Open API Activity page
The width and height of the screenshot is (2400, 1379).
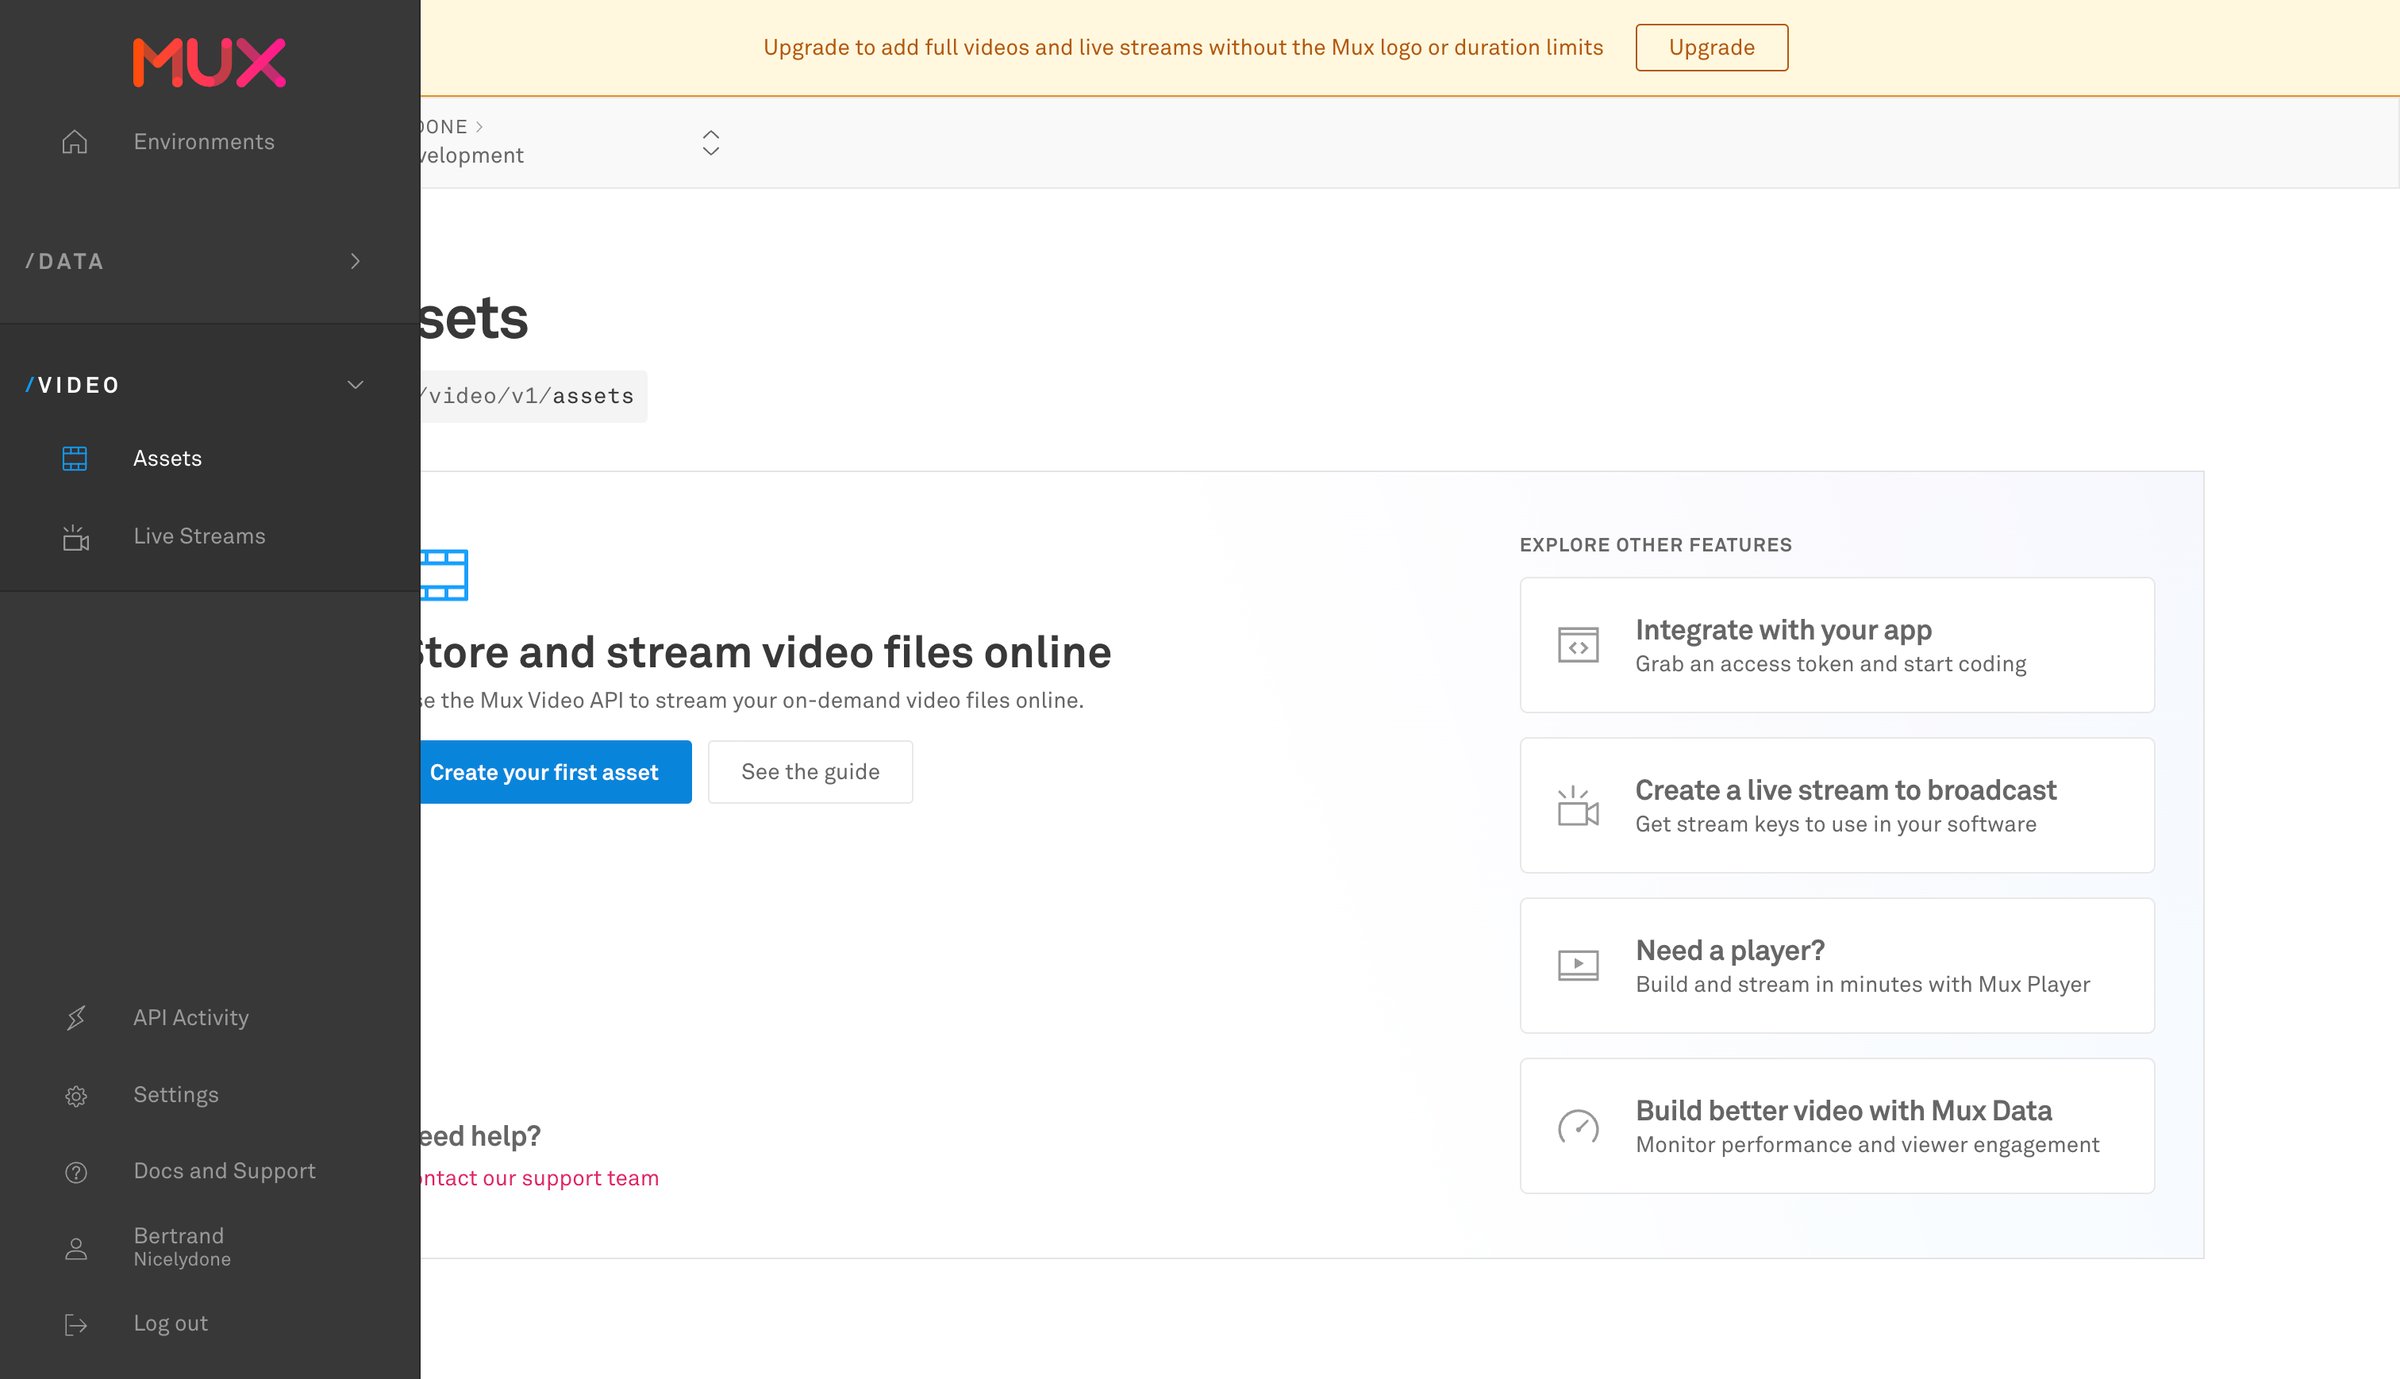[x=191, y=1017]
